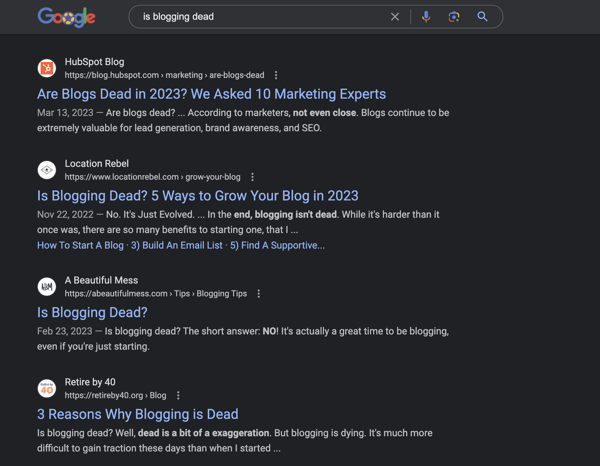Click the blog.hubspot.com URL breadcrumb

tap(164, 75)
